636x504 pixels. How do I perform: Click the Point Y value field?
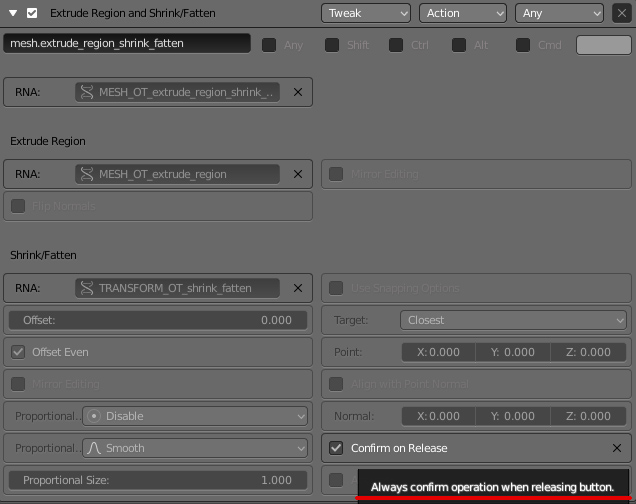point(513,352)
